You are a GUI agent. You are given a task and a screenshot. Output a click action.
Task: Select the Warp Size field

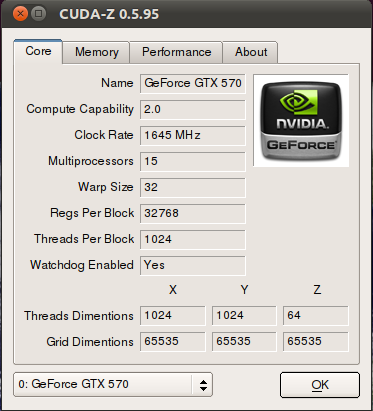coord(193,187)
